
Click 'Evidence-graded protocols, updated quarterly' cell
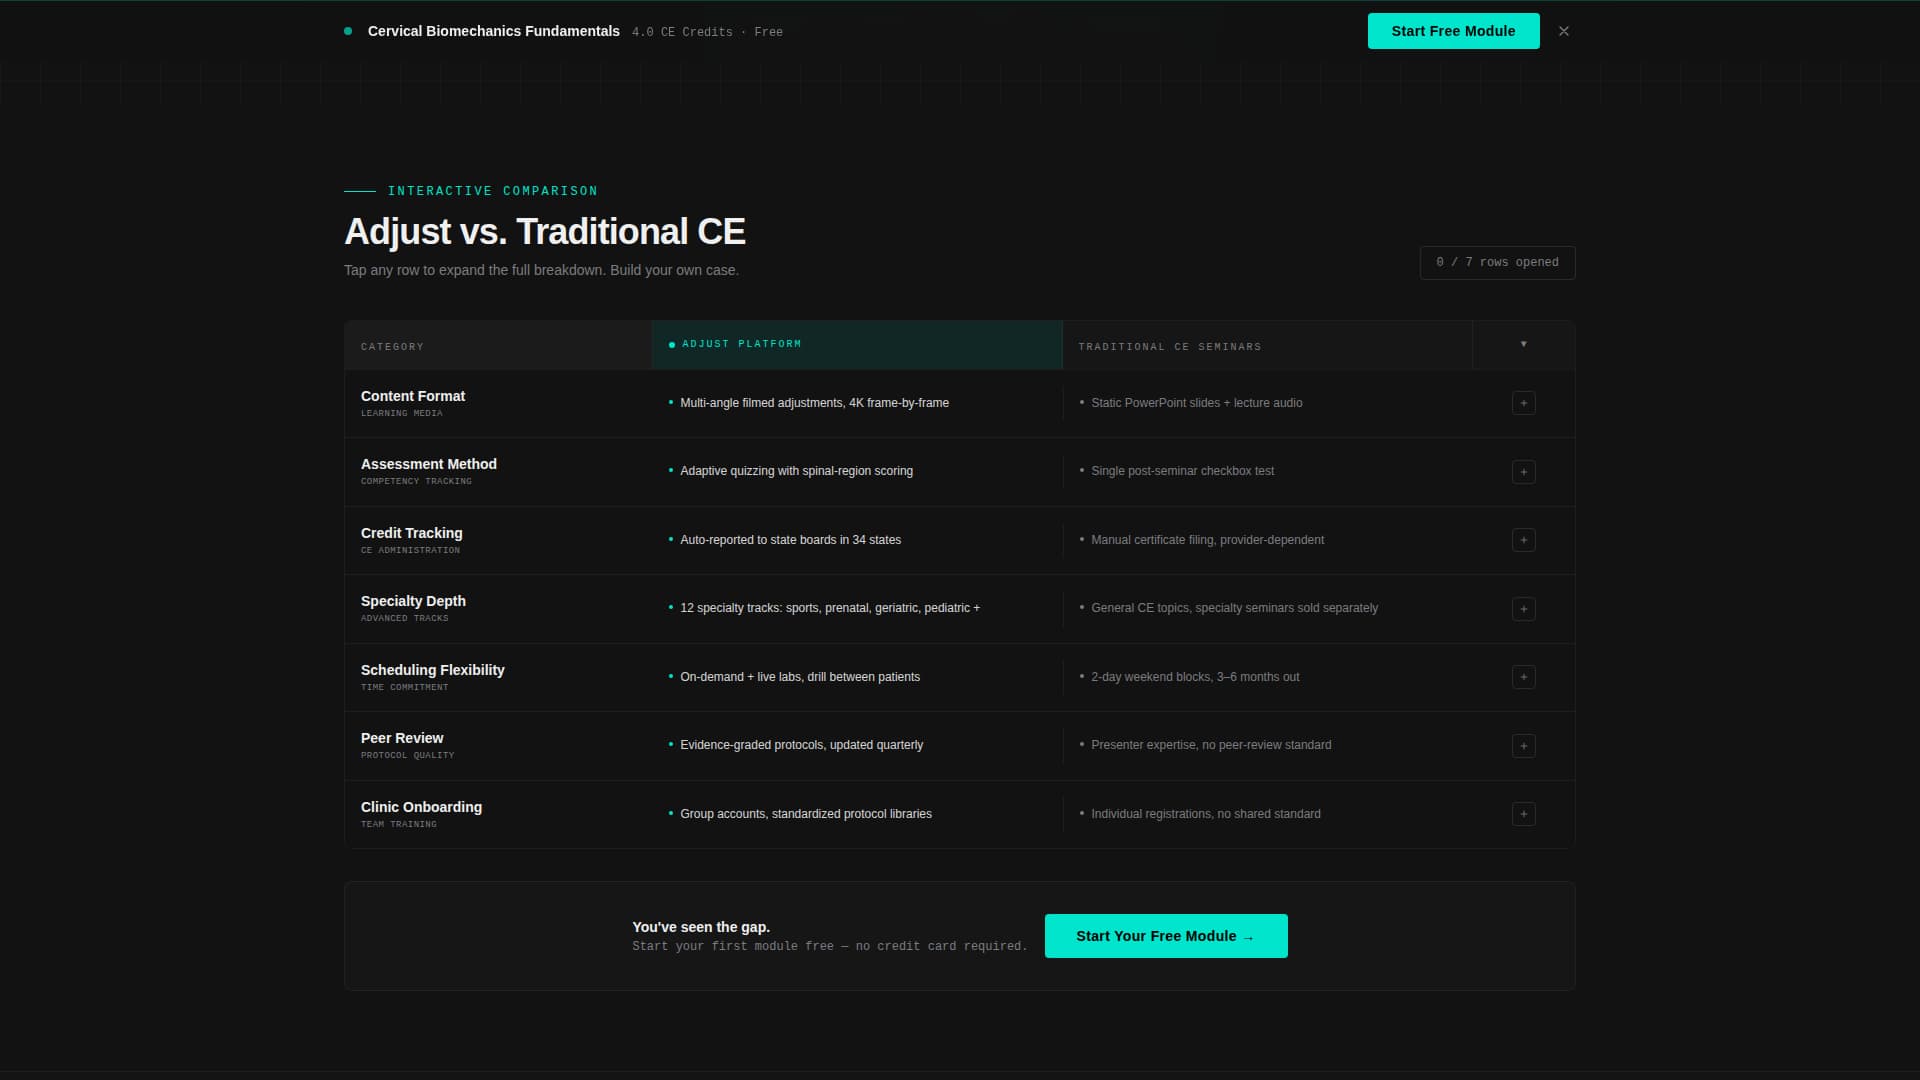coord(801,745)
